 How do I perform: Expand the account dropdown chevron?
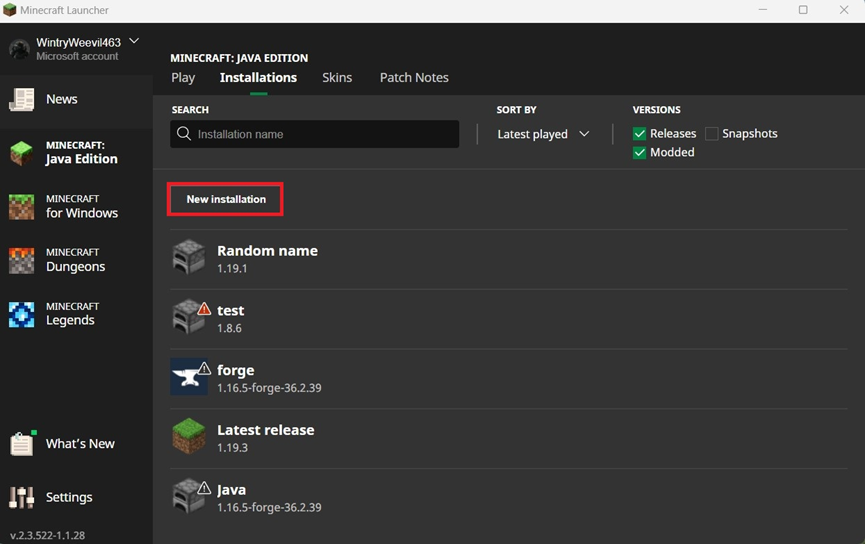coord(134,41)
